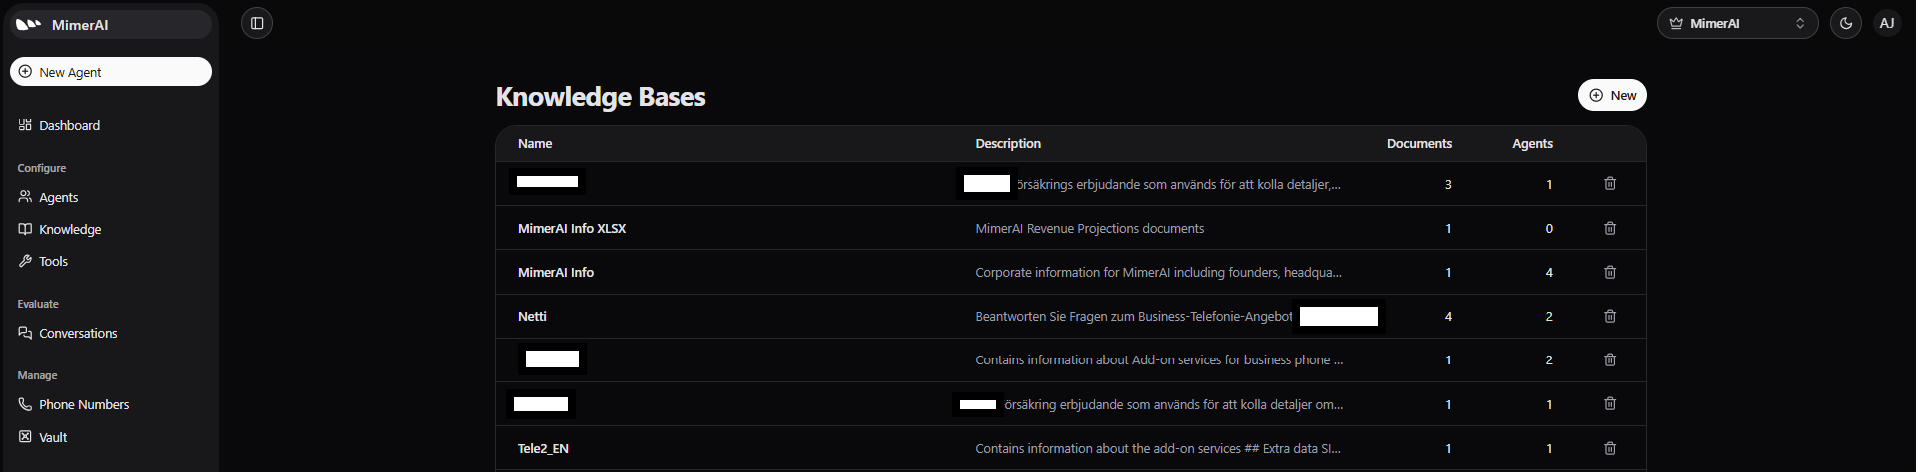1919x472 pixels.
Task: Click the New knowledge base button
Action: [1611, 95]
